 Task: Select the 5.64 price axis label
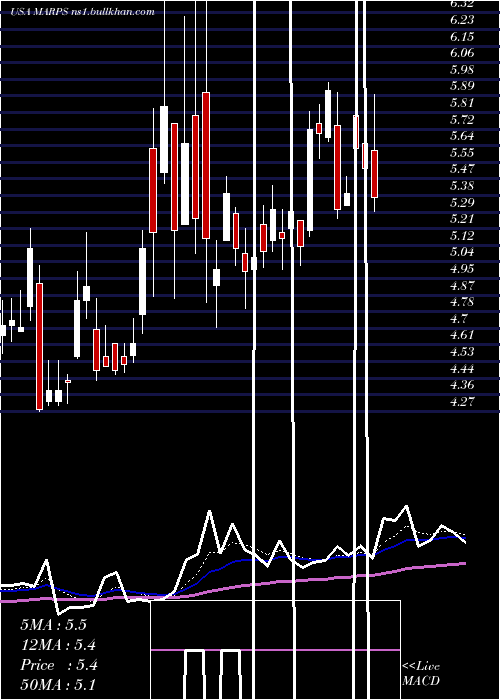tap(462, 136)
